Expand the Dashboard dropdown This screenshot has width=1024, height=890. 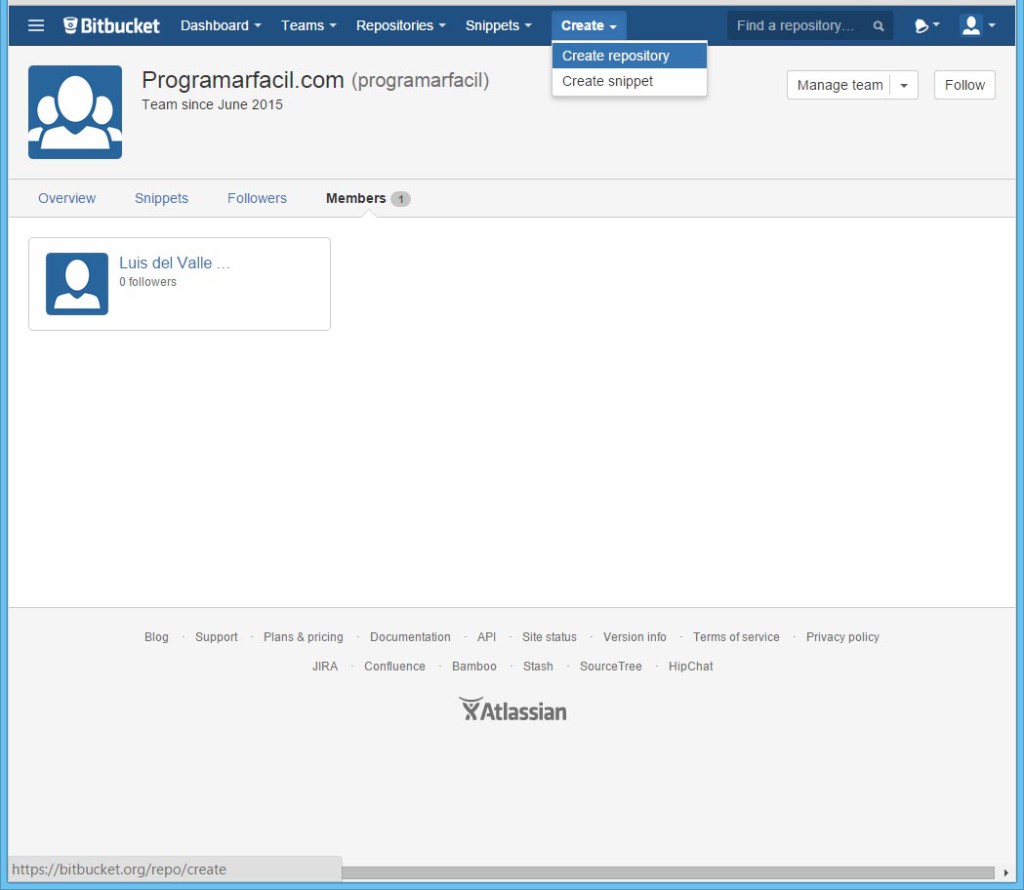tap(220, 26)
